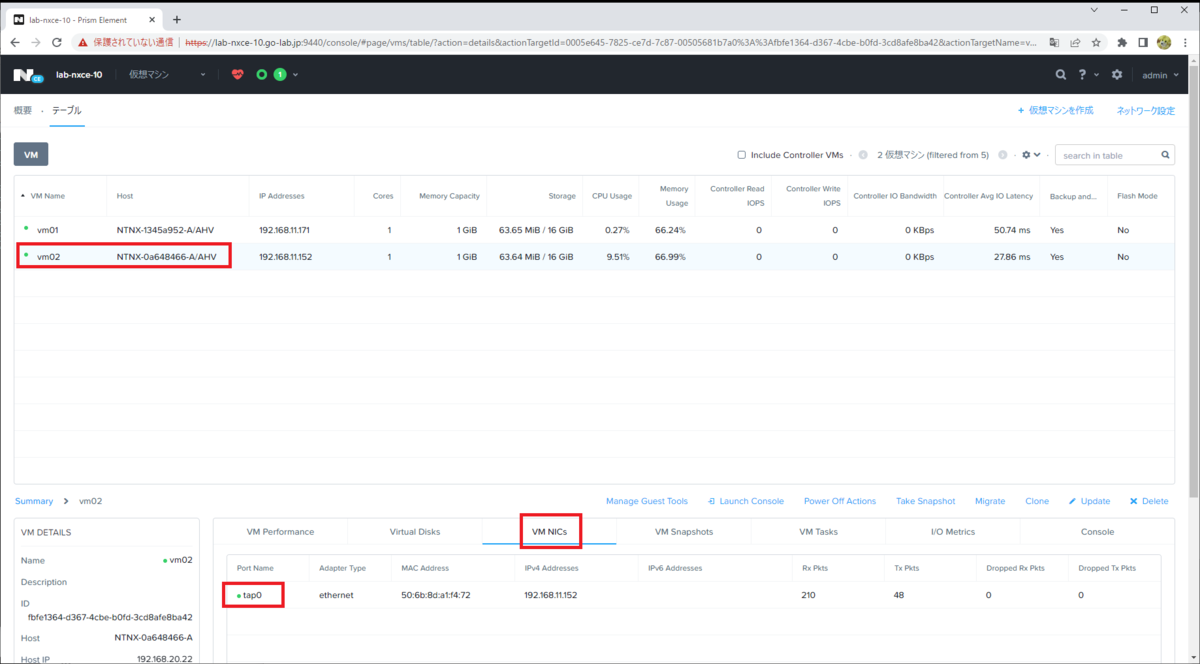This screenshot has height=664, width=1200.
Task: Select the vm02 row in VM table
Action: [x=594, y=257]
